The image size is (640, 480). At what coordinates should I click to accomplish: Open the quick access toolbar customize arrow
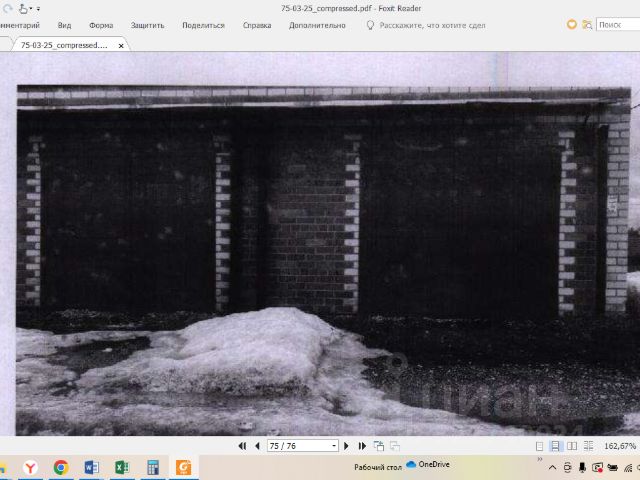[38, 9]
